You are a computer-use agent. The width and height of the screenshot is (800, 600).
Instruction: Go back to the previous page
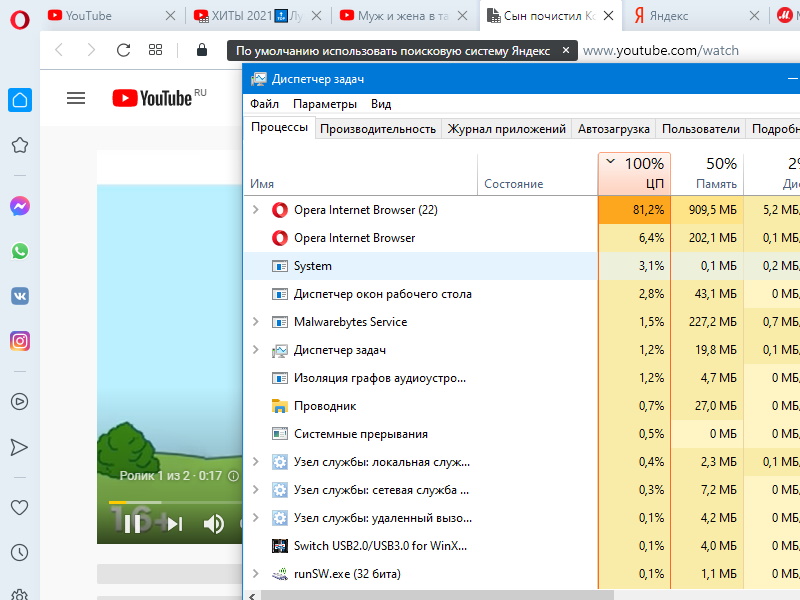(x=59, y=50)
